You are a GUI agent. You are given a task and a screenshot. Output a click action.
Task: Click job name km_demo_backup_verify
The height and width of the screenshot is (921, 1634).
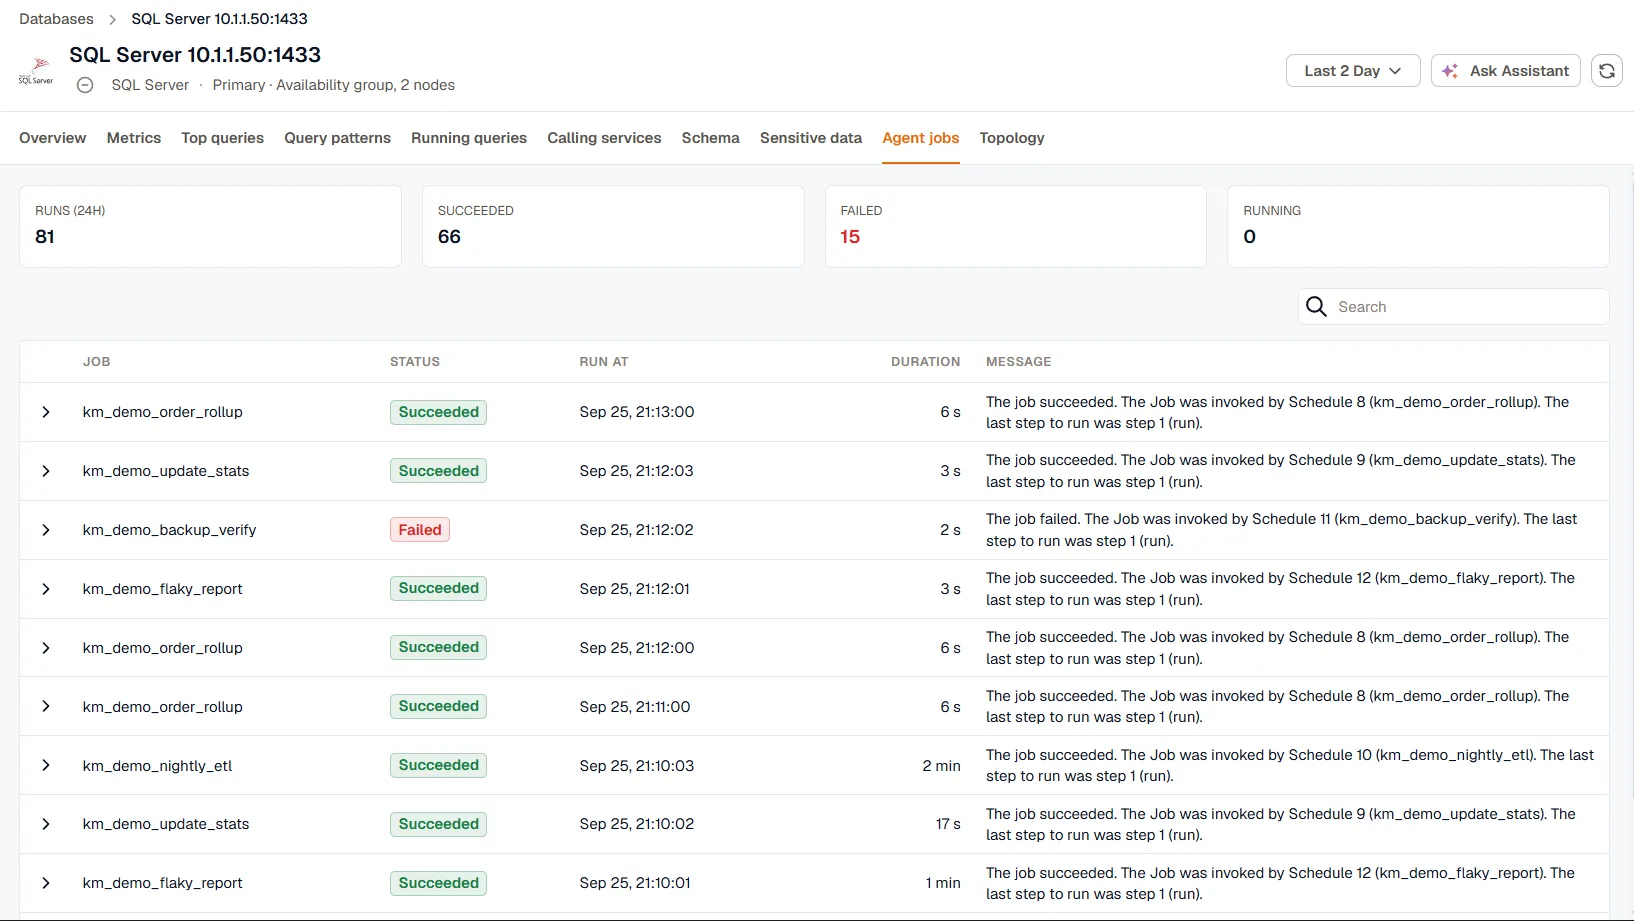(x=169, y=530)
